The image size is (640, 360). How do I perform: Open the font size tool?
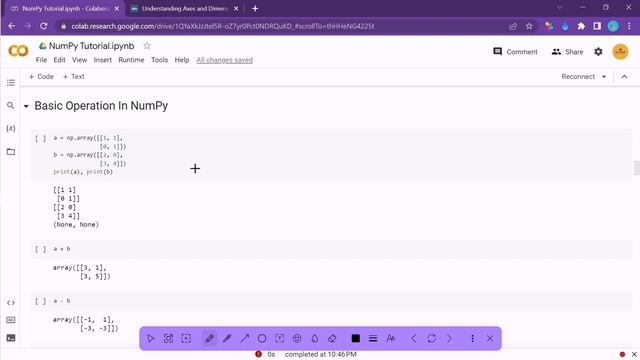click(x=391, y=338)
